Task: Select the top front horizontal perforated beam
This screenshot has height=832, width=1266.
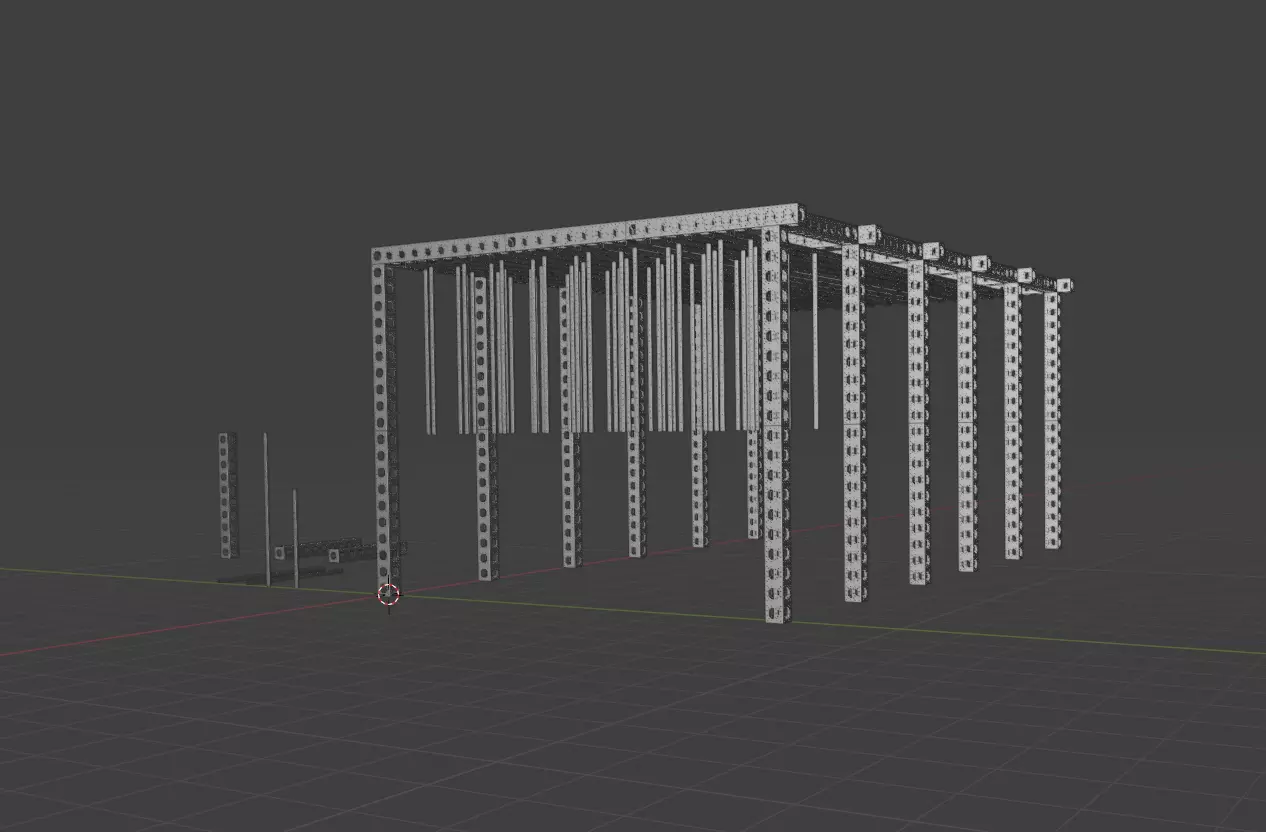Action: click(x=586, y=232)
